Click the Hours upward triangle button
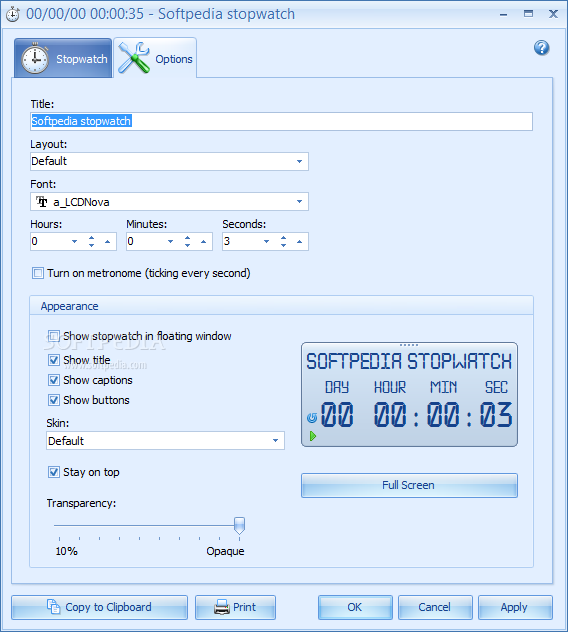The width and height of the screenshot is (568, 632). 107,241
